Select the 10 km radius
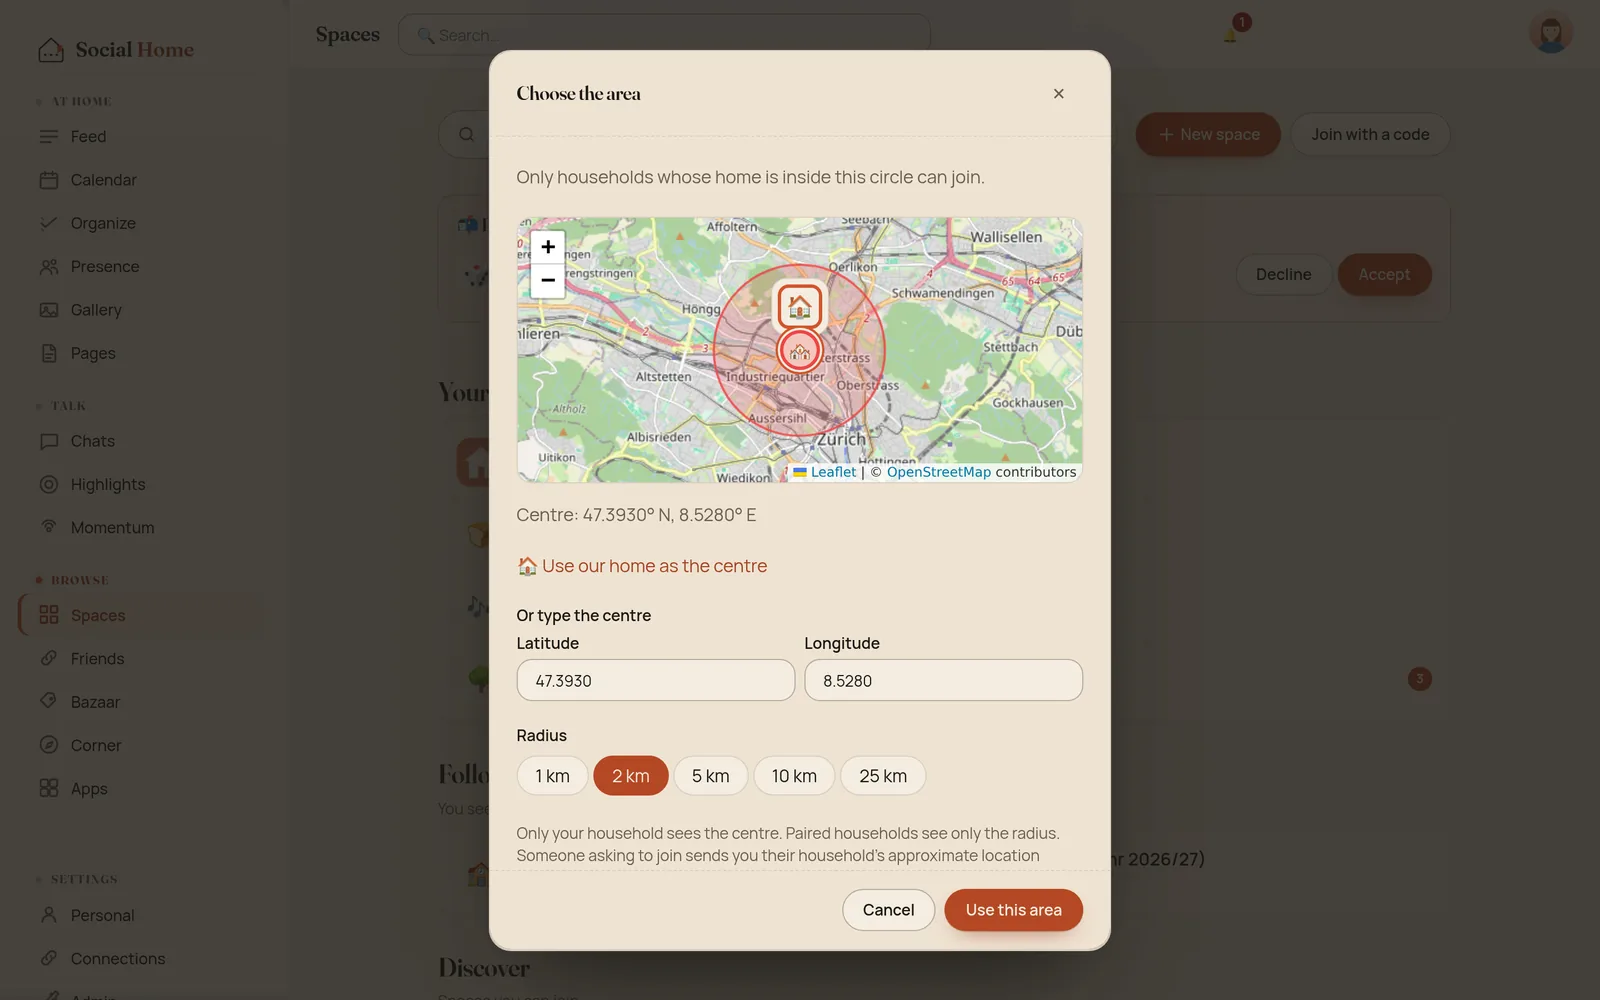 [x=794, y=776]
